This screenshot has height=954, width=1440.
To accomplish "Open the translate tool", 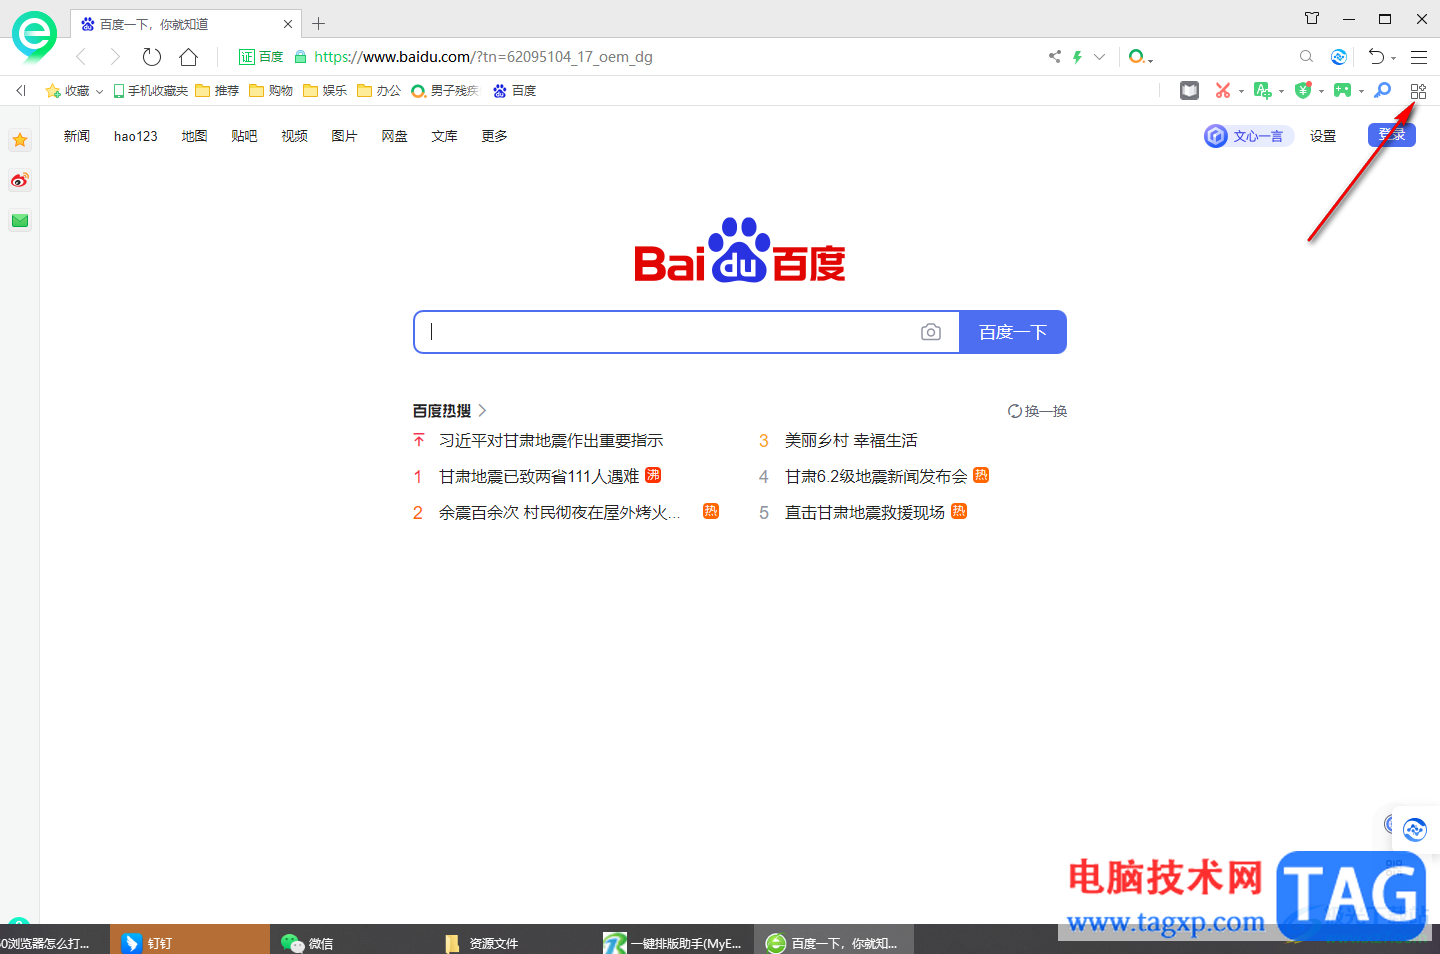I will (x=1262, y=90).
